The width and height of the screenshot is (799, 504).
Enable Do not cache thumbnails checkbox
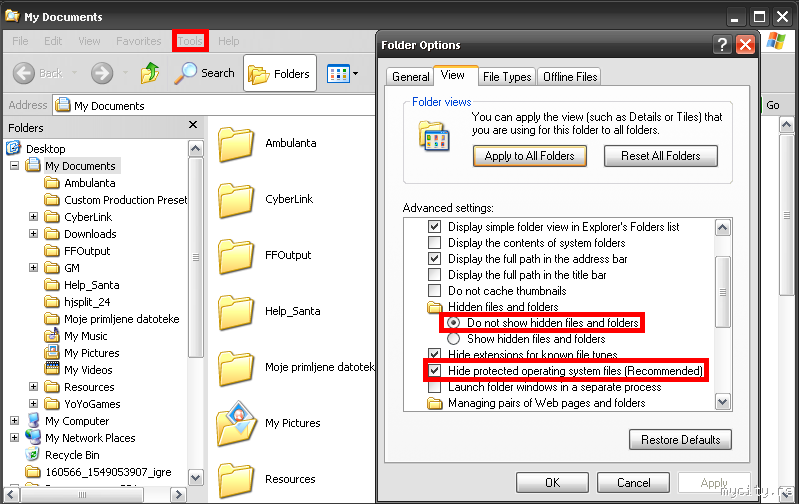434,290
